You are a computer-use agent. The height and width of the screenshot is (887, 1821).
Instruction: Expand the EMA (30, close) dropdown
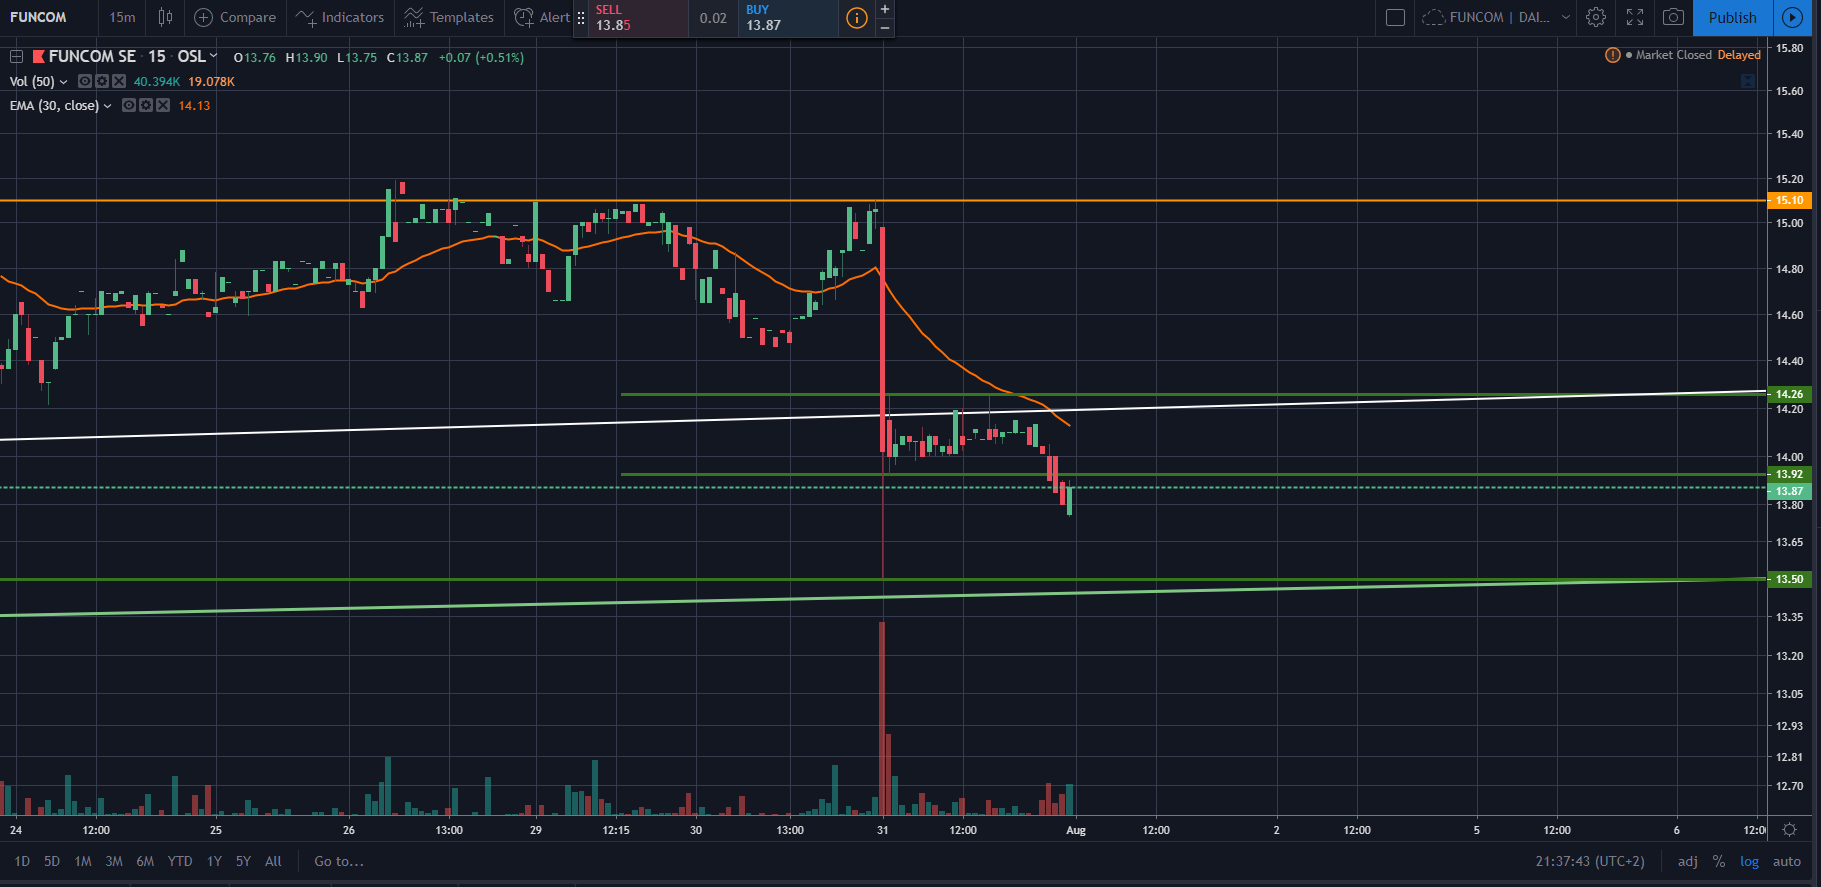click(x=108, y=106)
